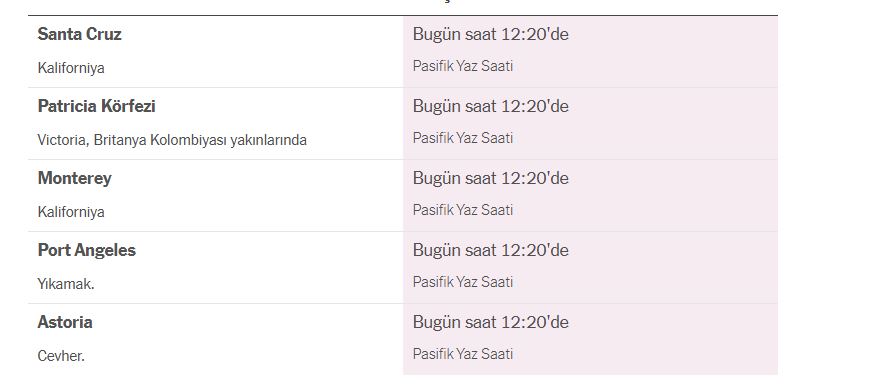The image size is (873, 388).
Task: Click Victoria, Britanya Kolombiyası yakınlarında text
Action: pyautogui.click(x=172, y=140)
